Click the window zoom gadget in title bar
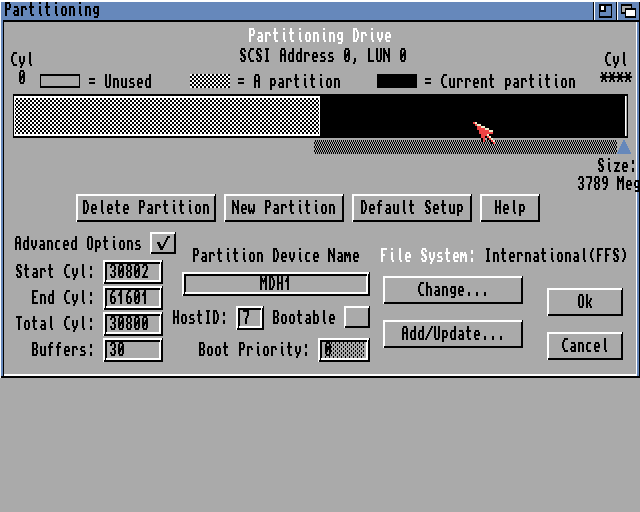Image resolution: width=640 pixels, height=512 pixels. [606, 10]
